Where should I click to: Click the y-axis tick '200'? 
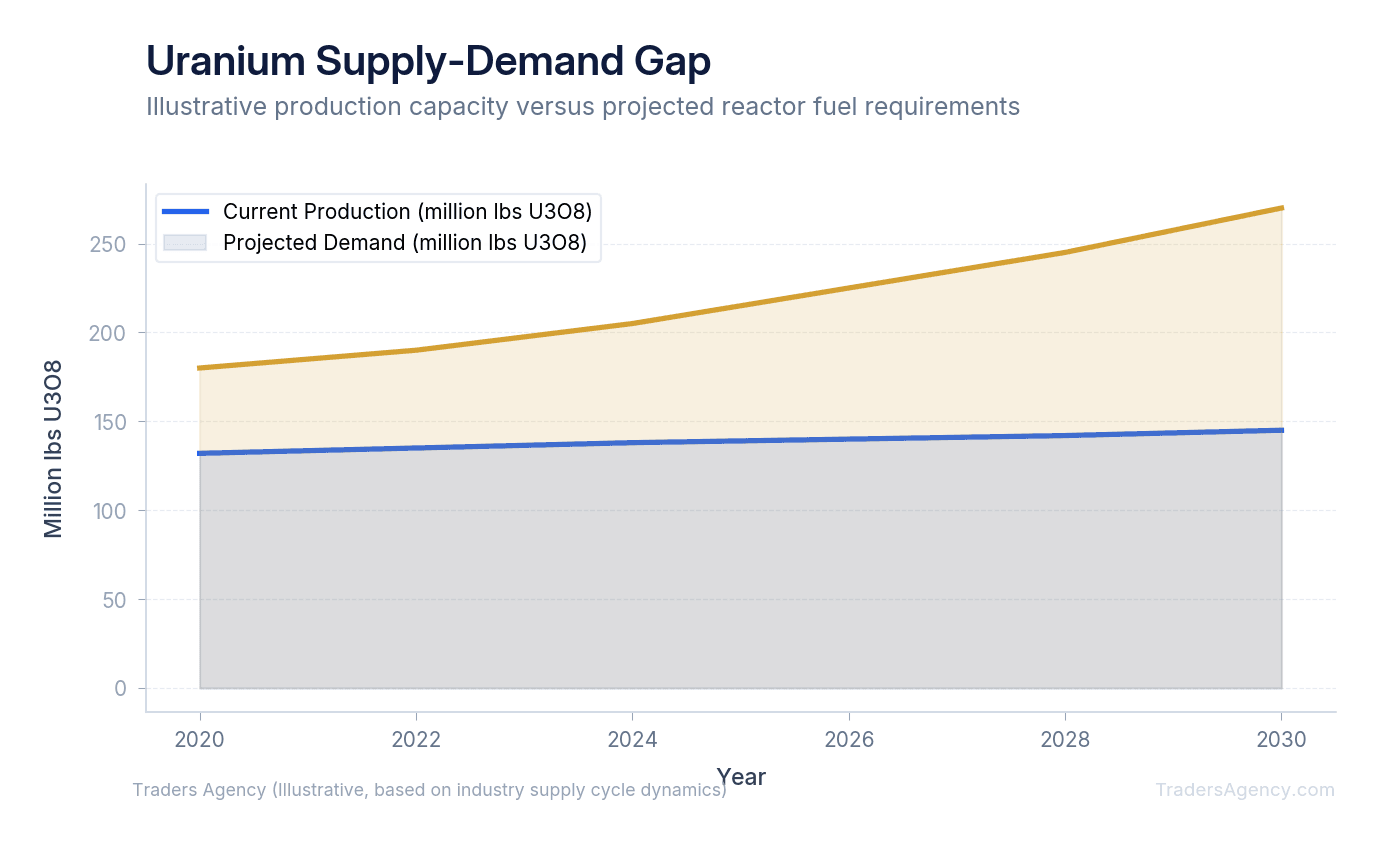108,333
